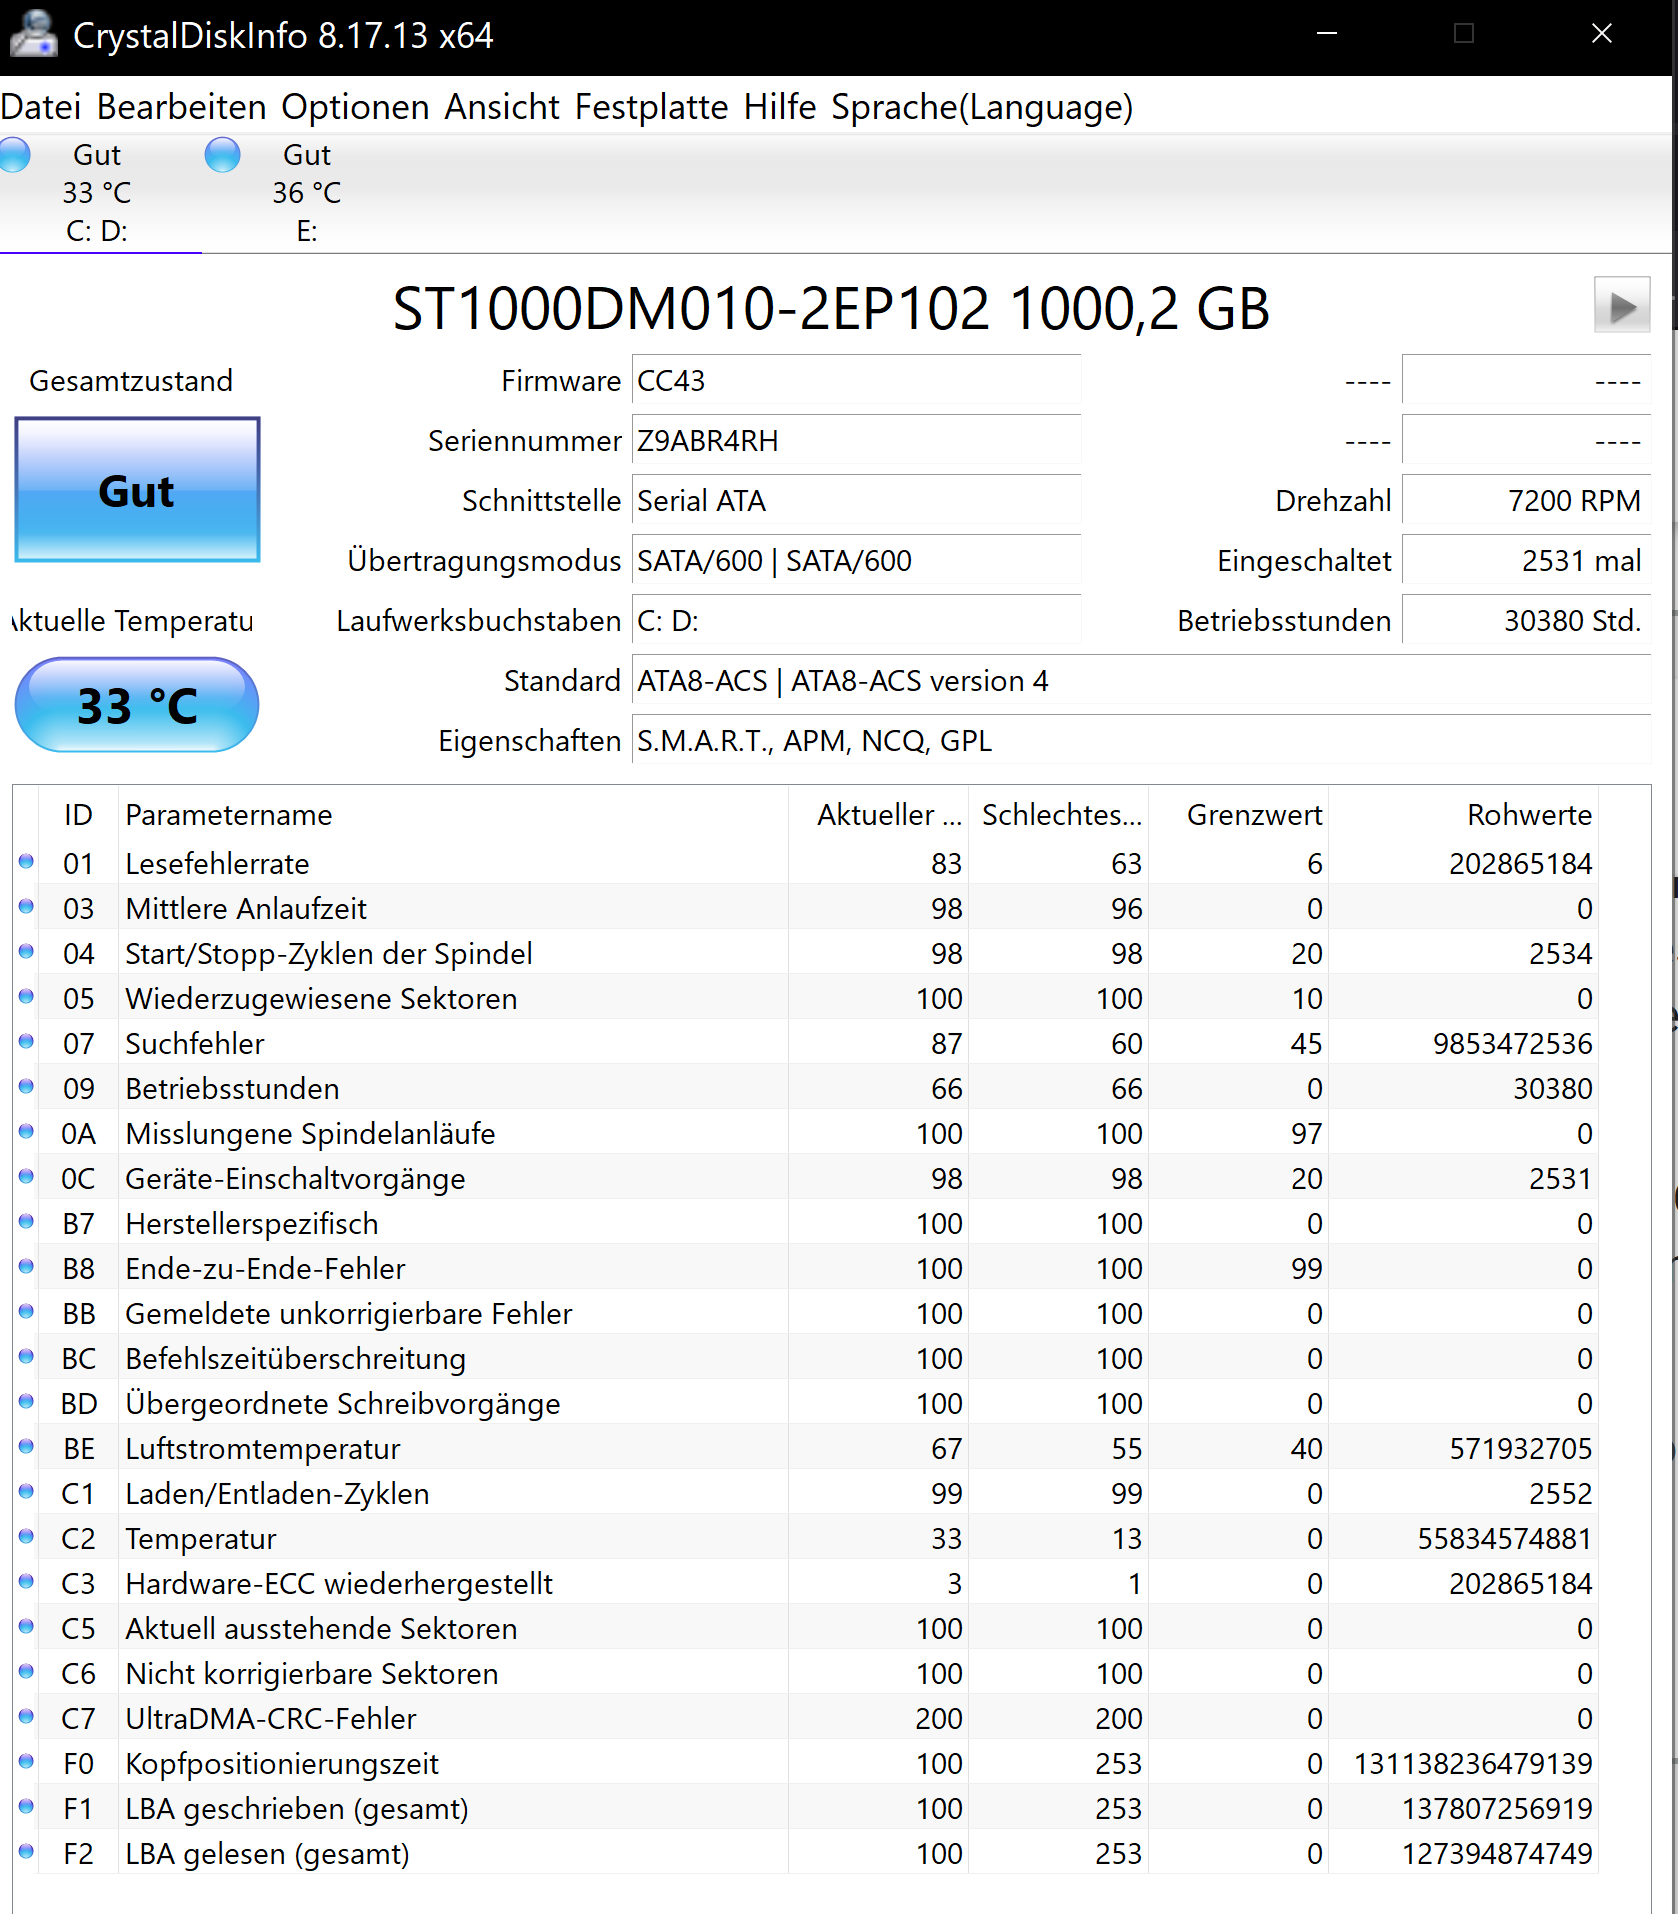Click the Schnittstelle field Serial ATA
The image size is (1678, 1914).
coord(856,500)
